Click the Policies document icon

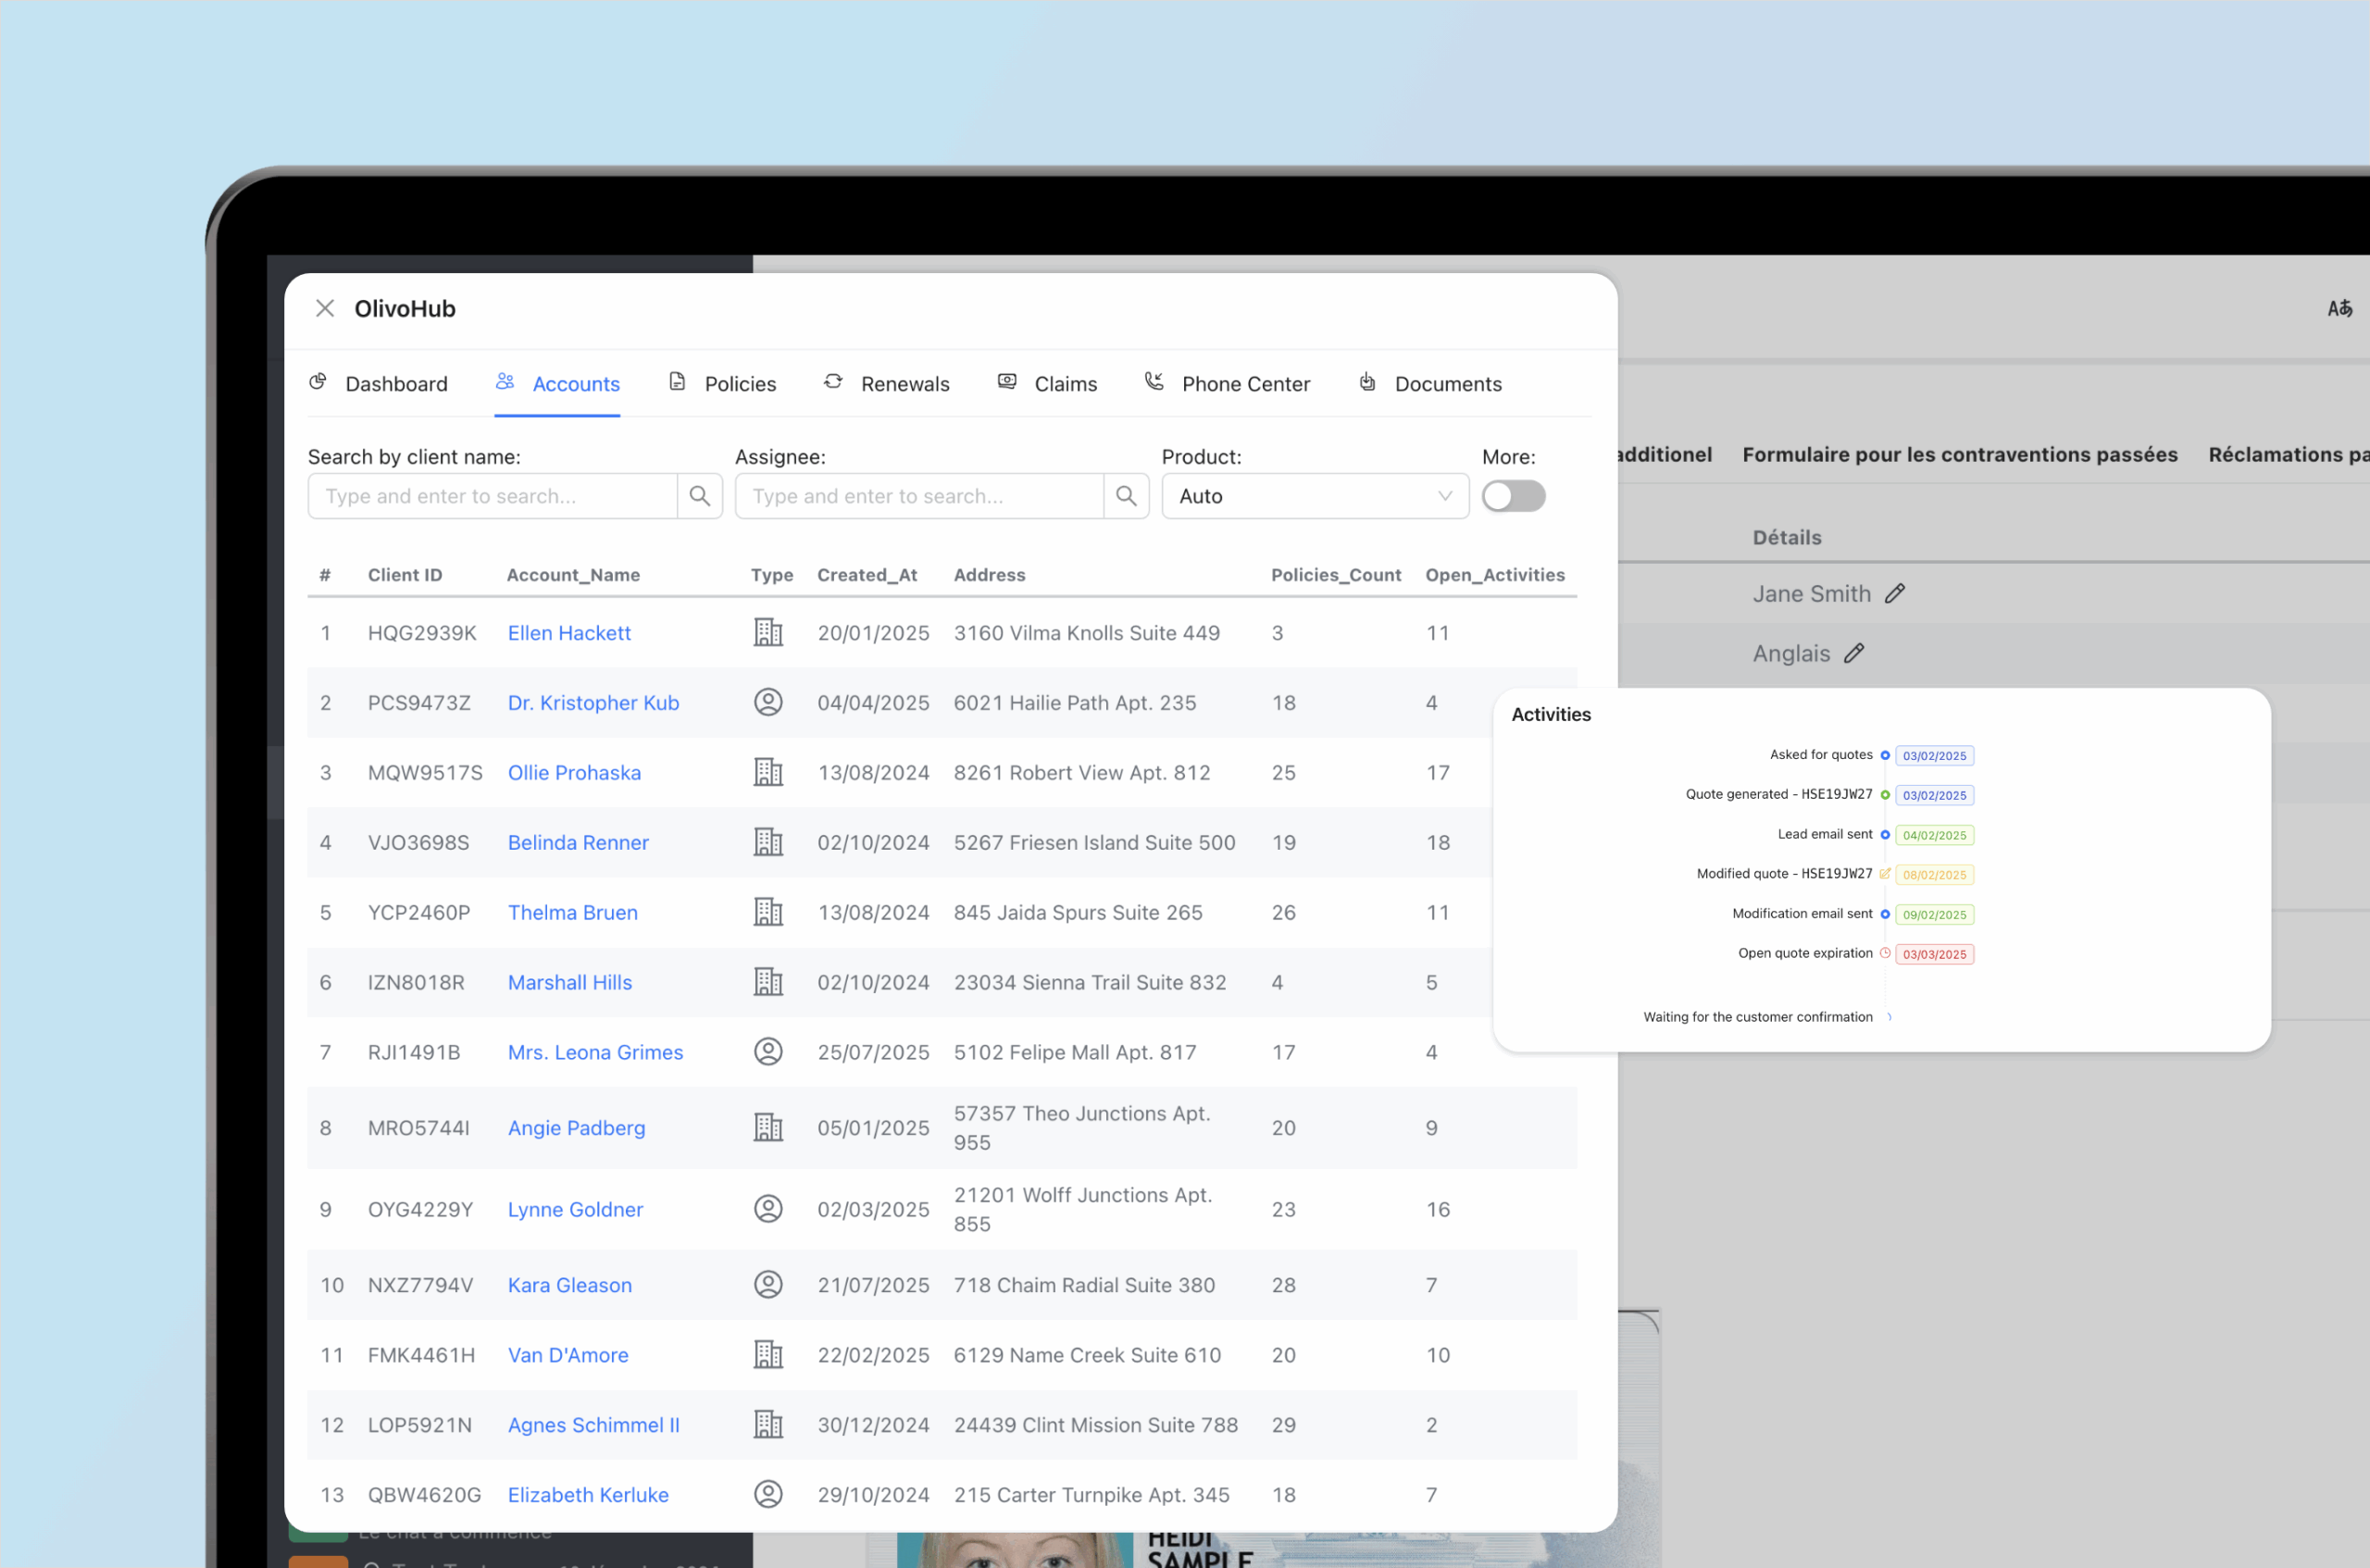point(676,382)
